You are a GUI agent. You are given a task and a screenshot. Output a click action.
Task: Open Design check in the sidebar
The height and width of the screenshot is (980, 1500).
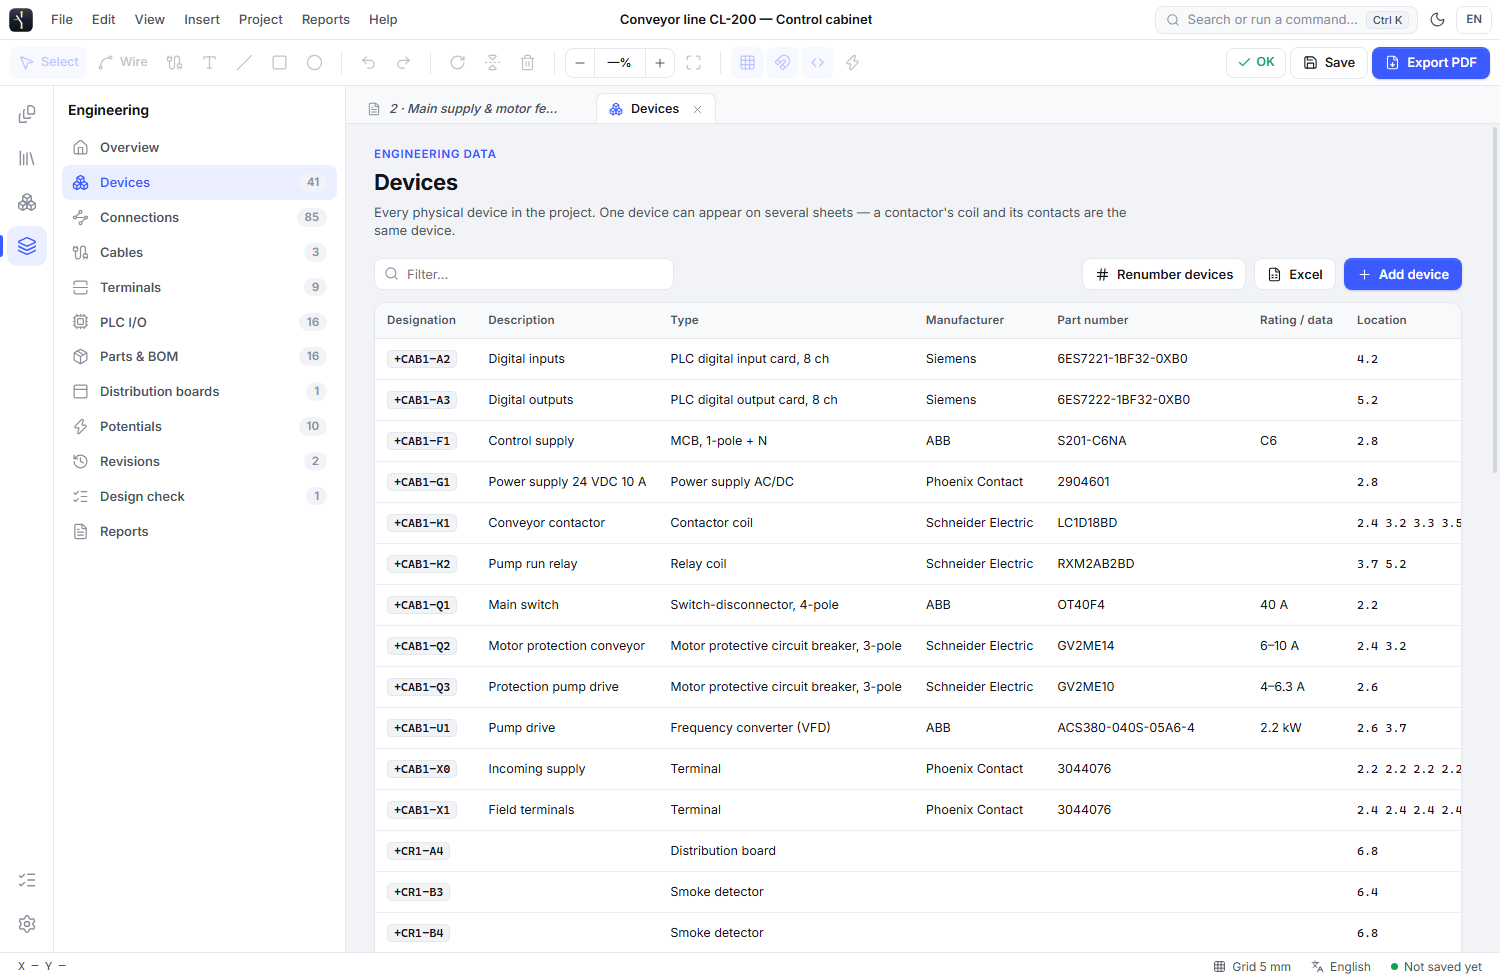point(200,496)
